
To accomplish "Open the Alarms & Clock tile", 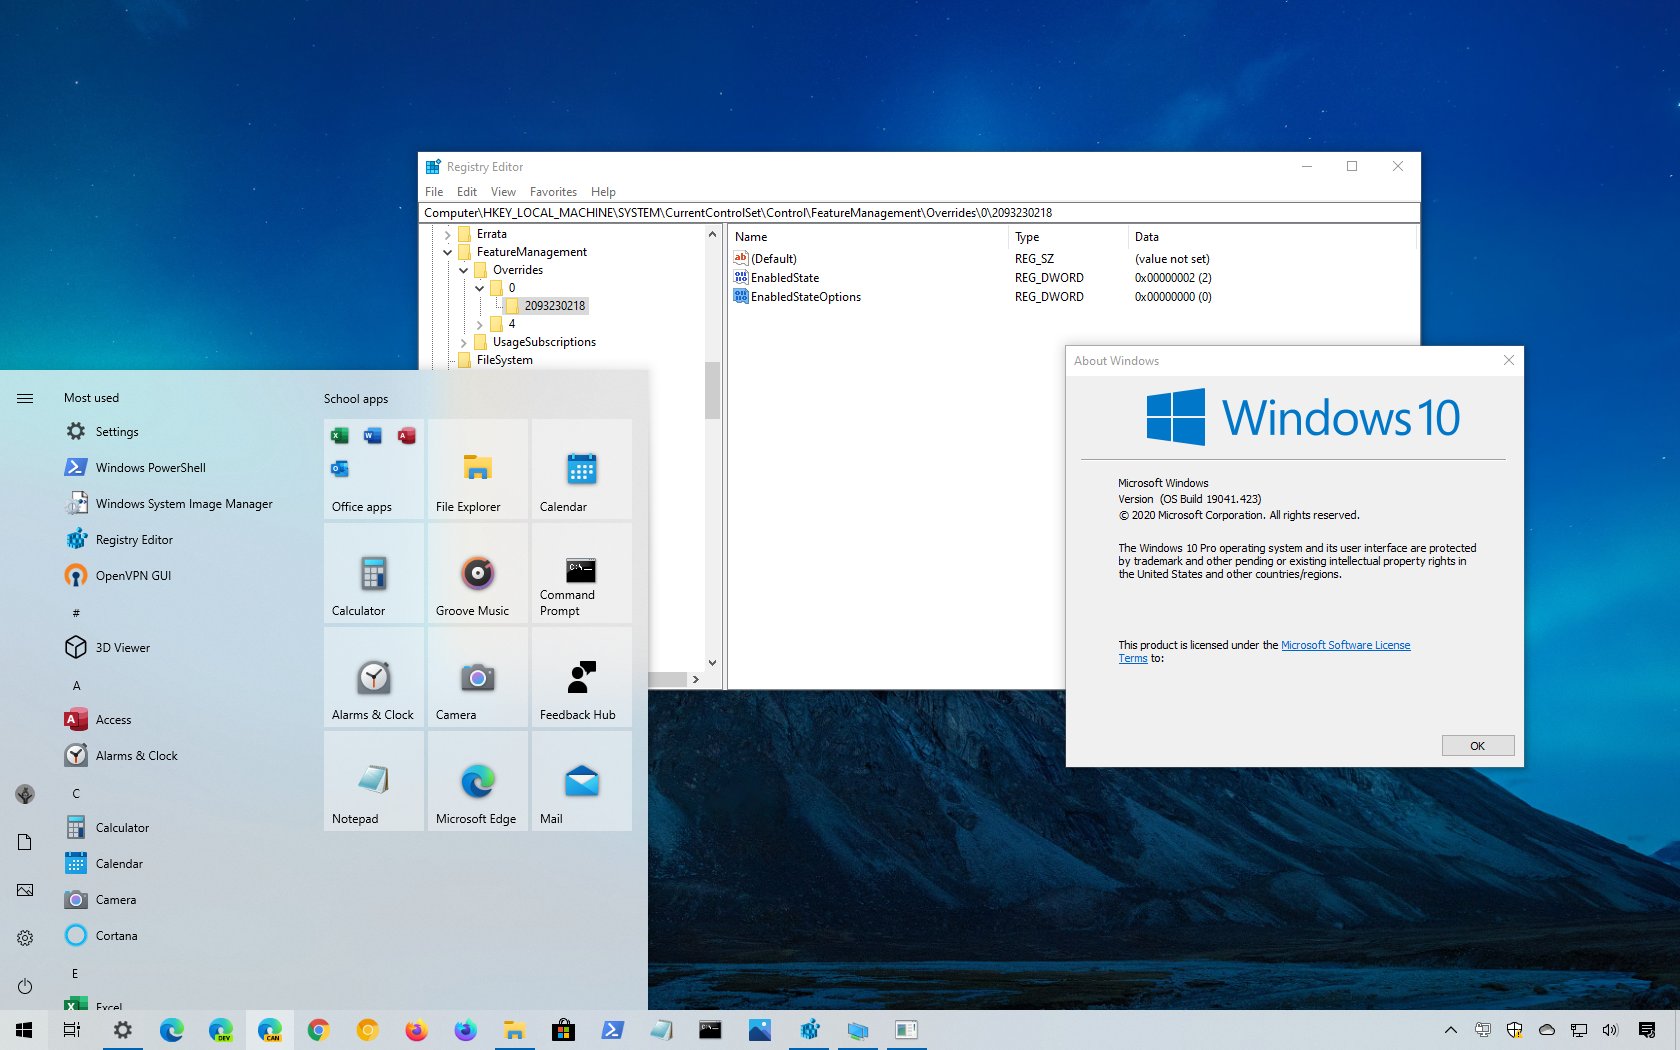I will tap(373, 679).
